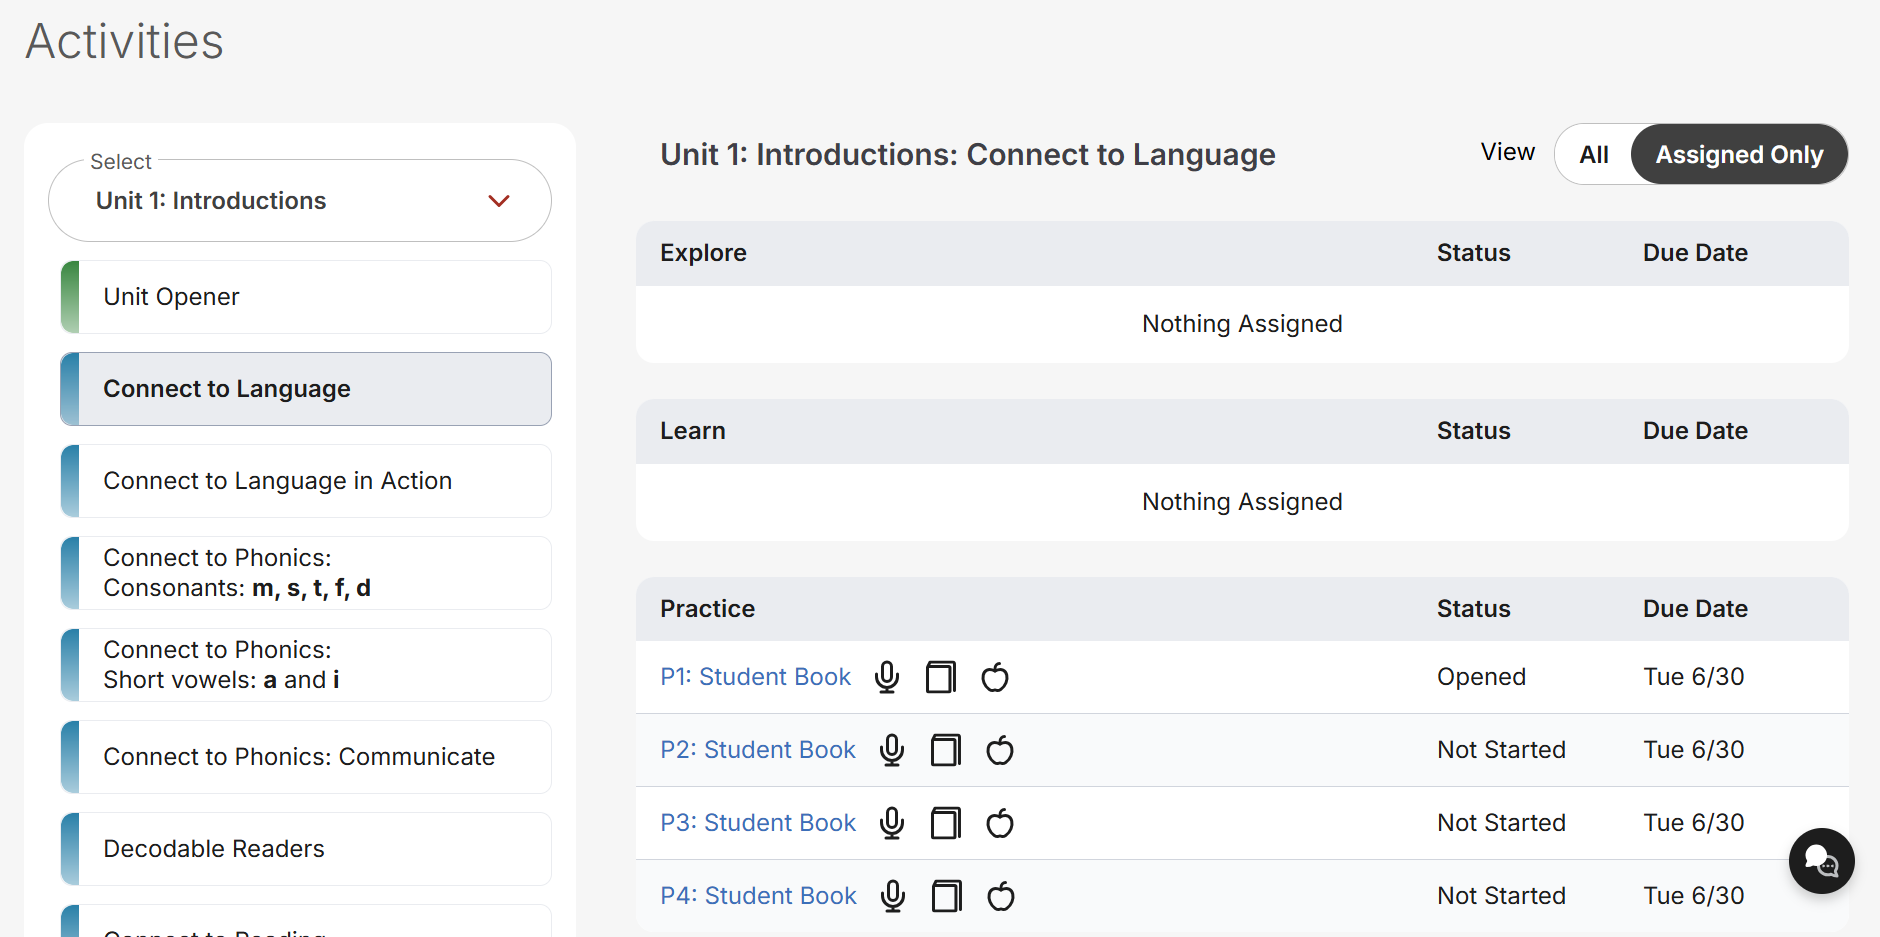
Task: Open the P1: Student Book link
Action: tap(756, 677)
